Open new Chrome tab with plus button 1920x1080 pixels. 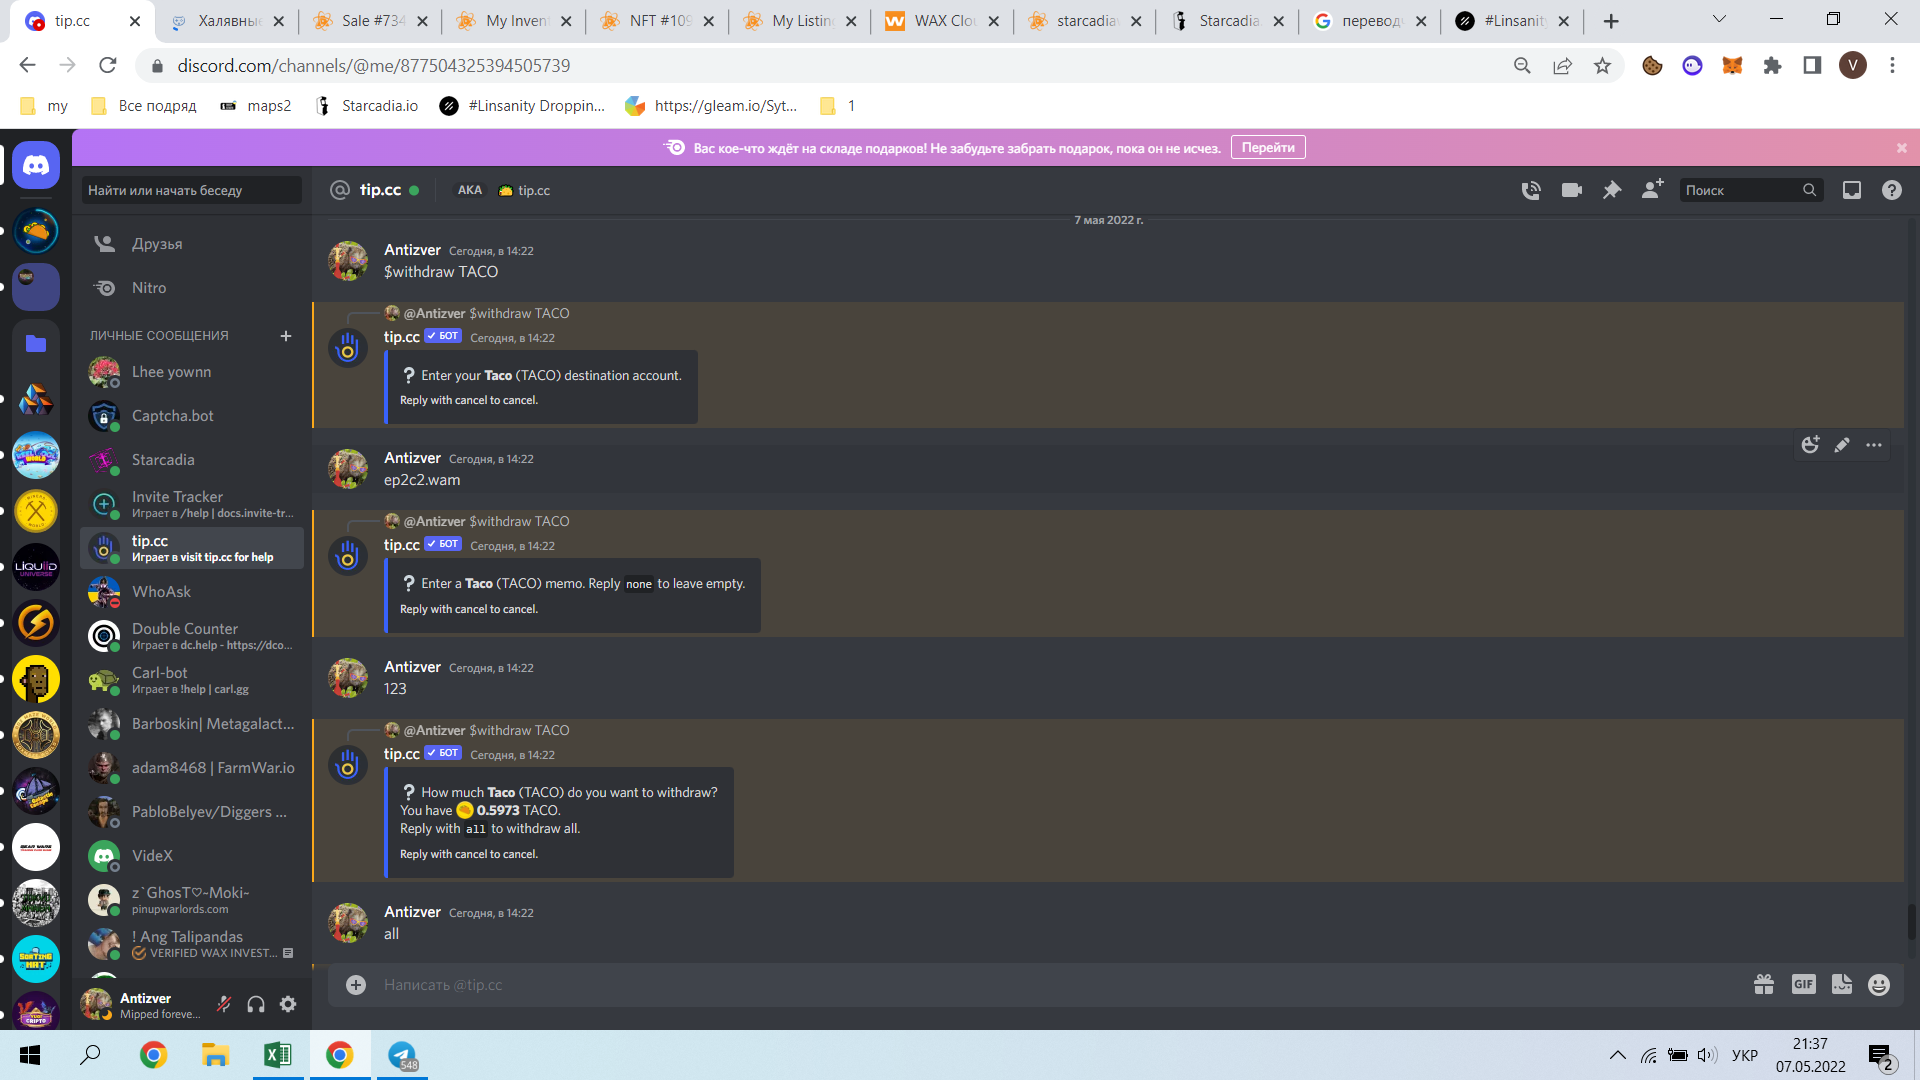[x=1611, y=21]
